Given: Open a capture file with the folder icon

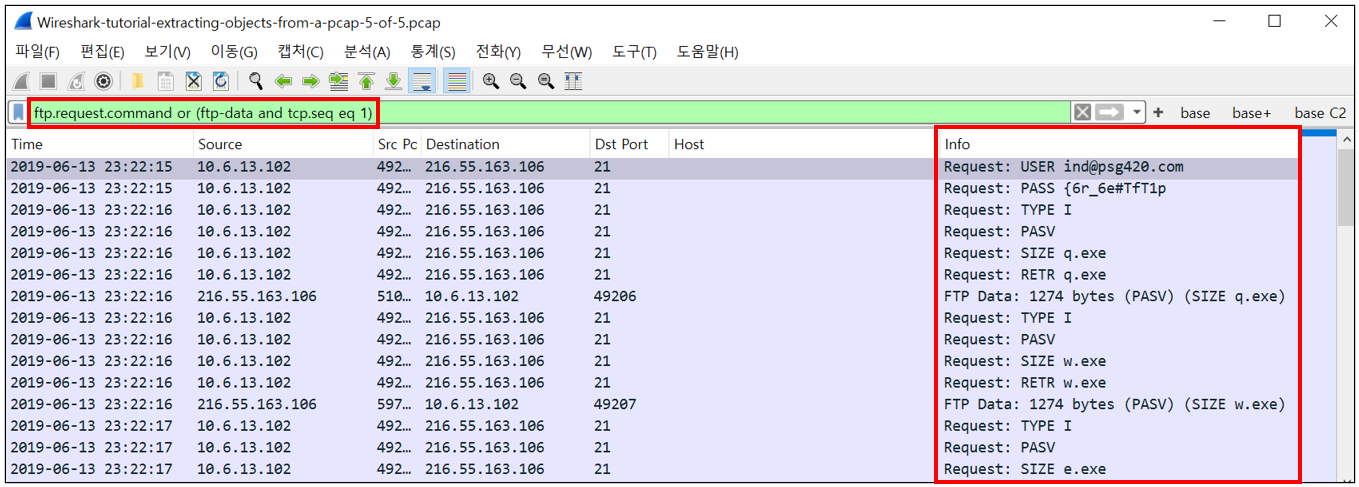Looking at the screenshot, I should 138,81.
